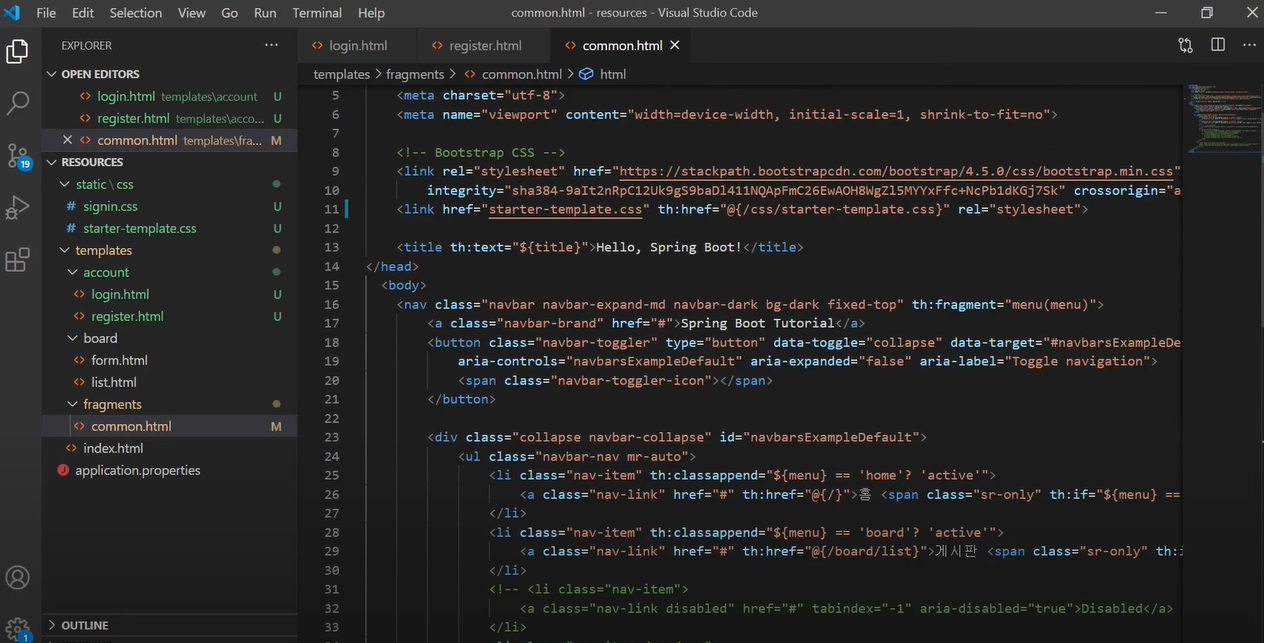Open the Accounts menu icon
The height and width of the screenshot is (643, 1264).
(x=18, y=578)
